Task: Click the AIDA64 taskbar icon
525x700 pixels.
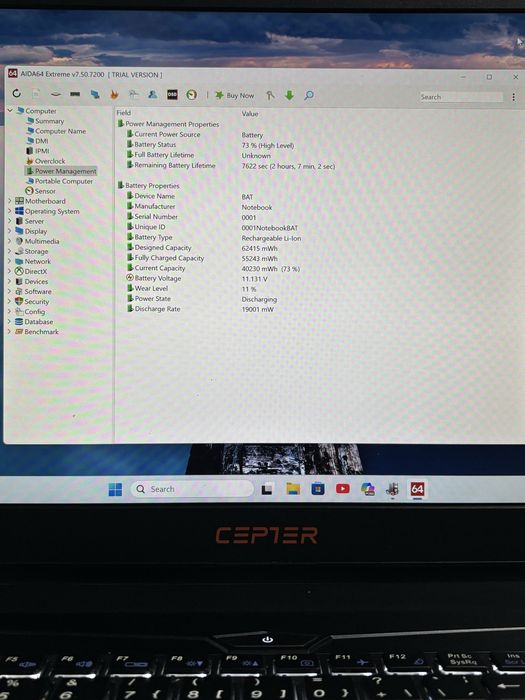Action: point(417,489)
